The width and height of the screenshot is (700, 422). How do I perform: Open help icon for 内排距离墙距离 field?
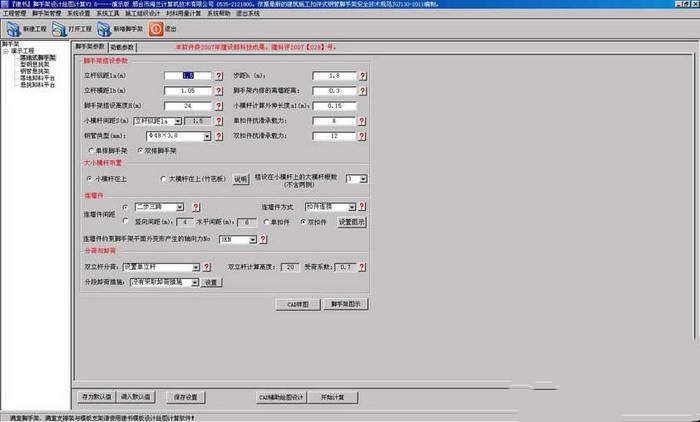point(362,91)
